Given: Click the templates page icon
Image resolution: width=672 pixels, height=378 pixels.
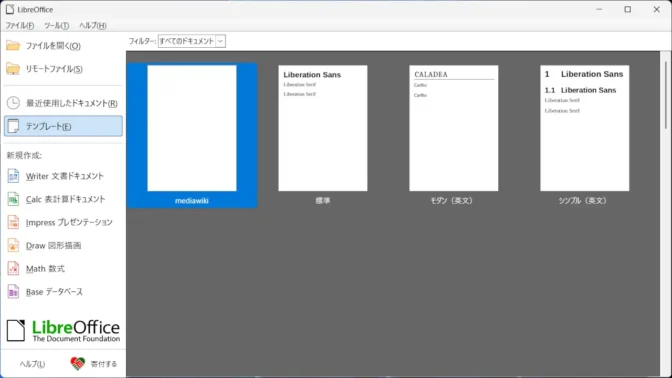Looking at the screenshot, I should pos(13,126).
